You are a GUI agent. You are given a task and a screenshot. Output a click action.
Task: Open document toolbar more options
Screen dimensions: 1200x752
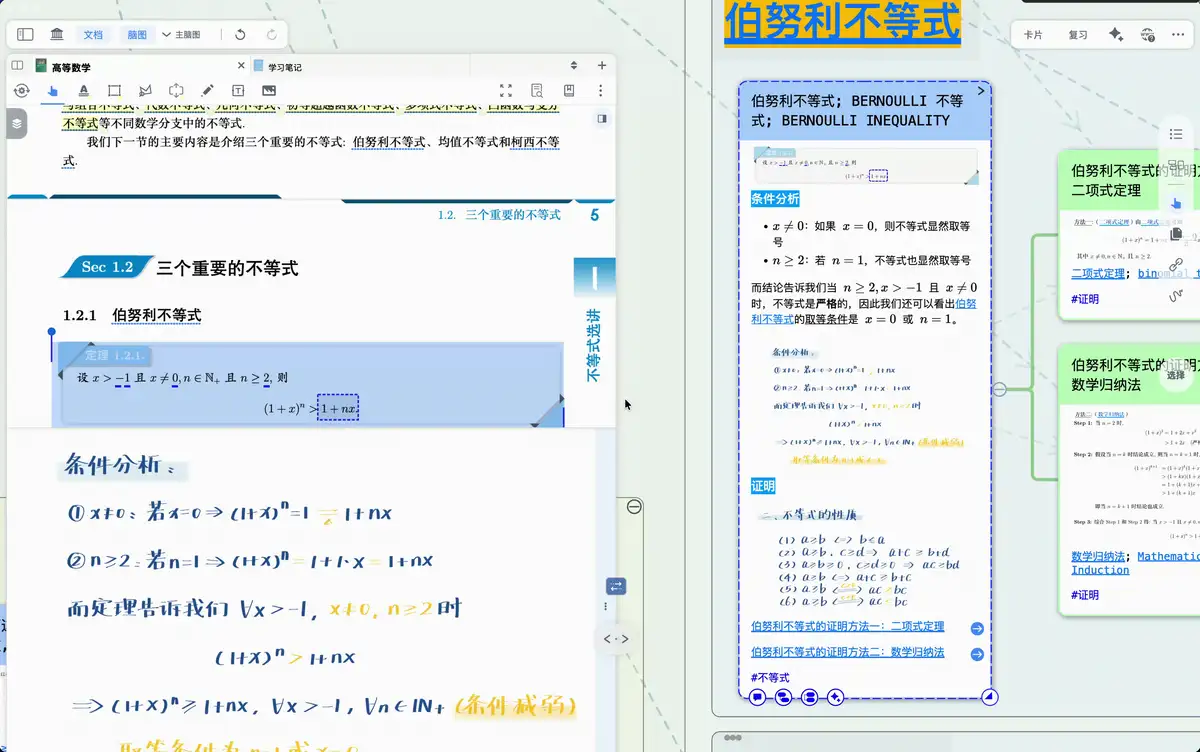600,91
